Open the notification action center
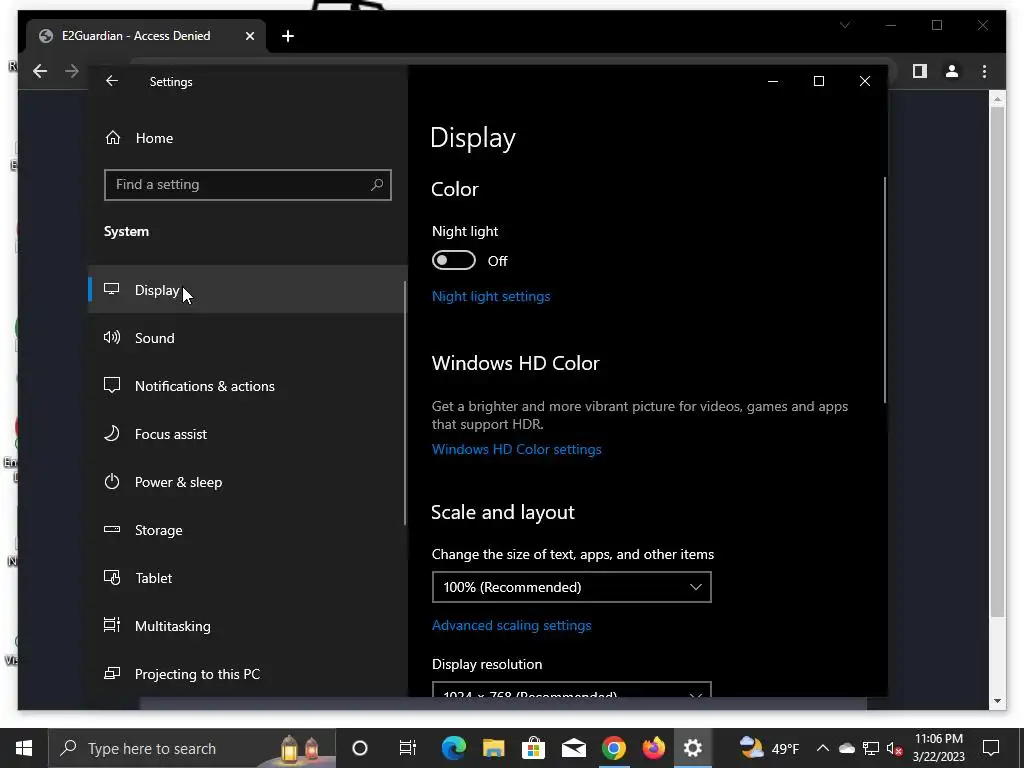 click(x=991, y=748)
